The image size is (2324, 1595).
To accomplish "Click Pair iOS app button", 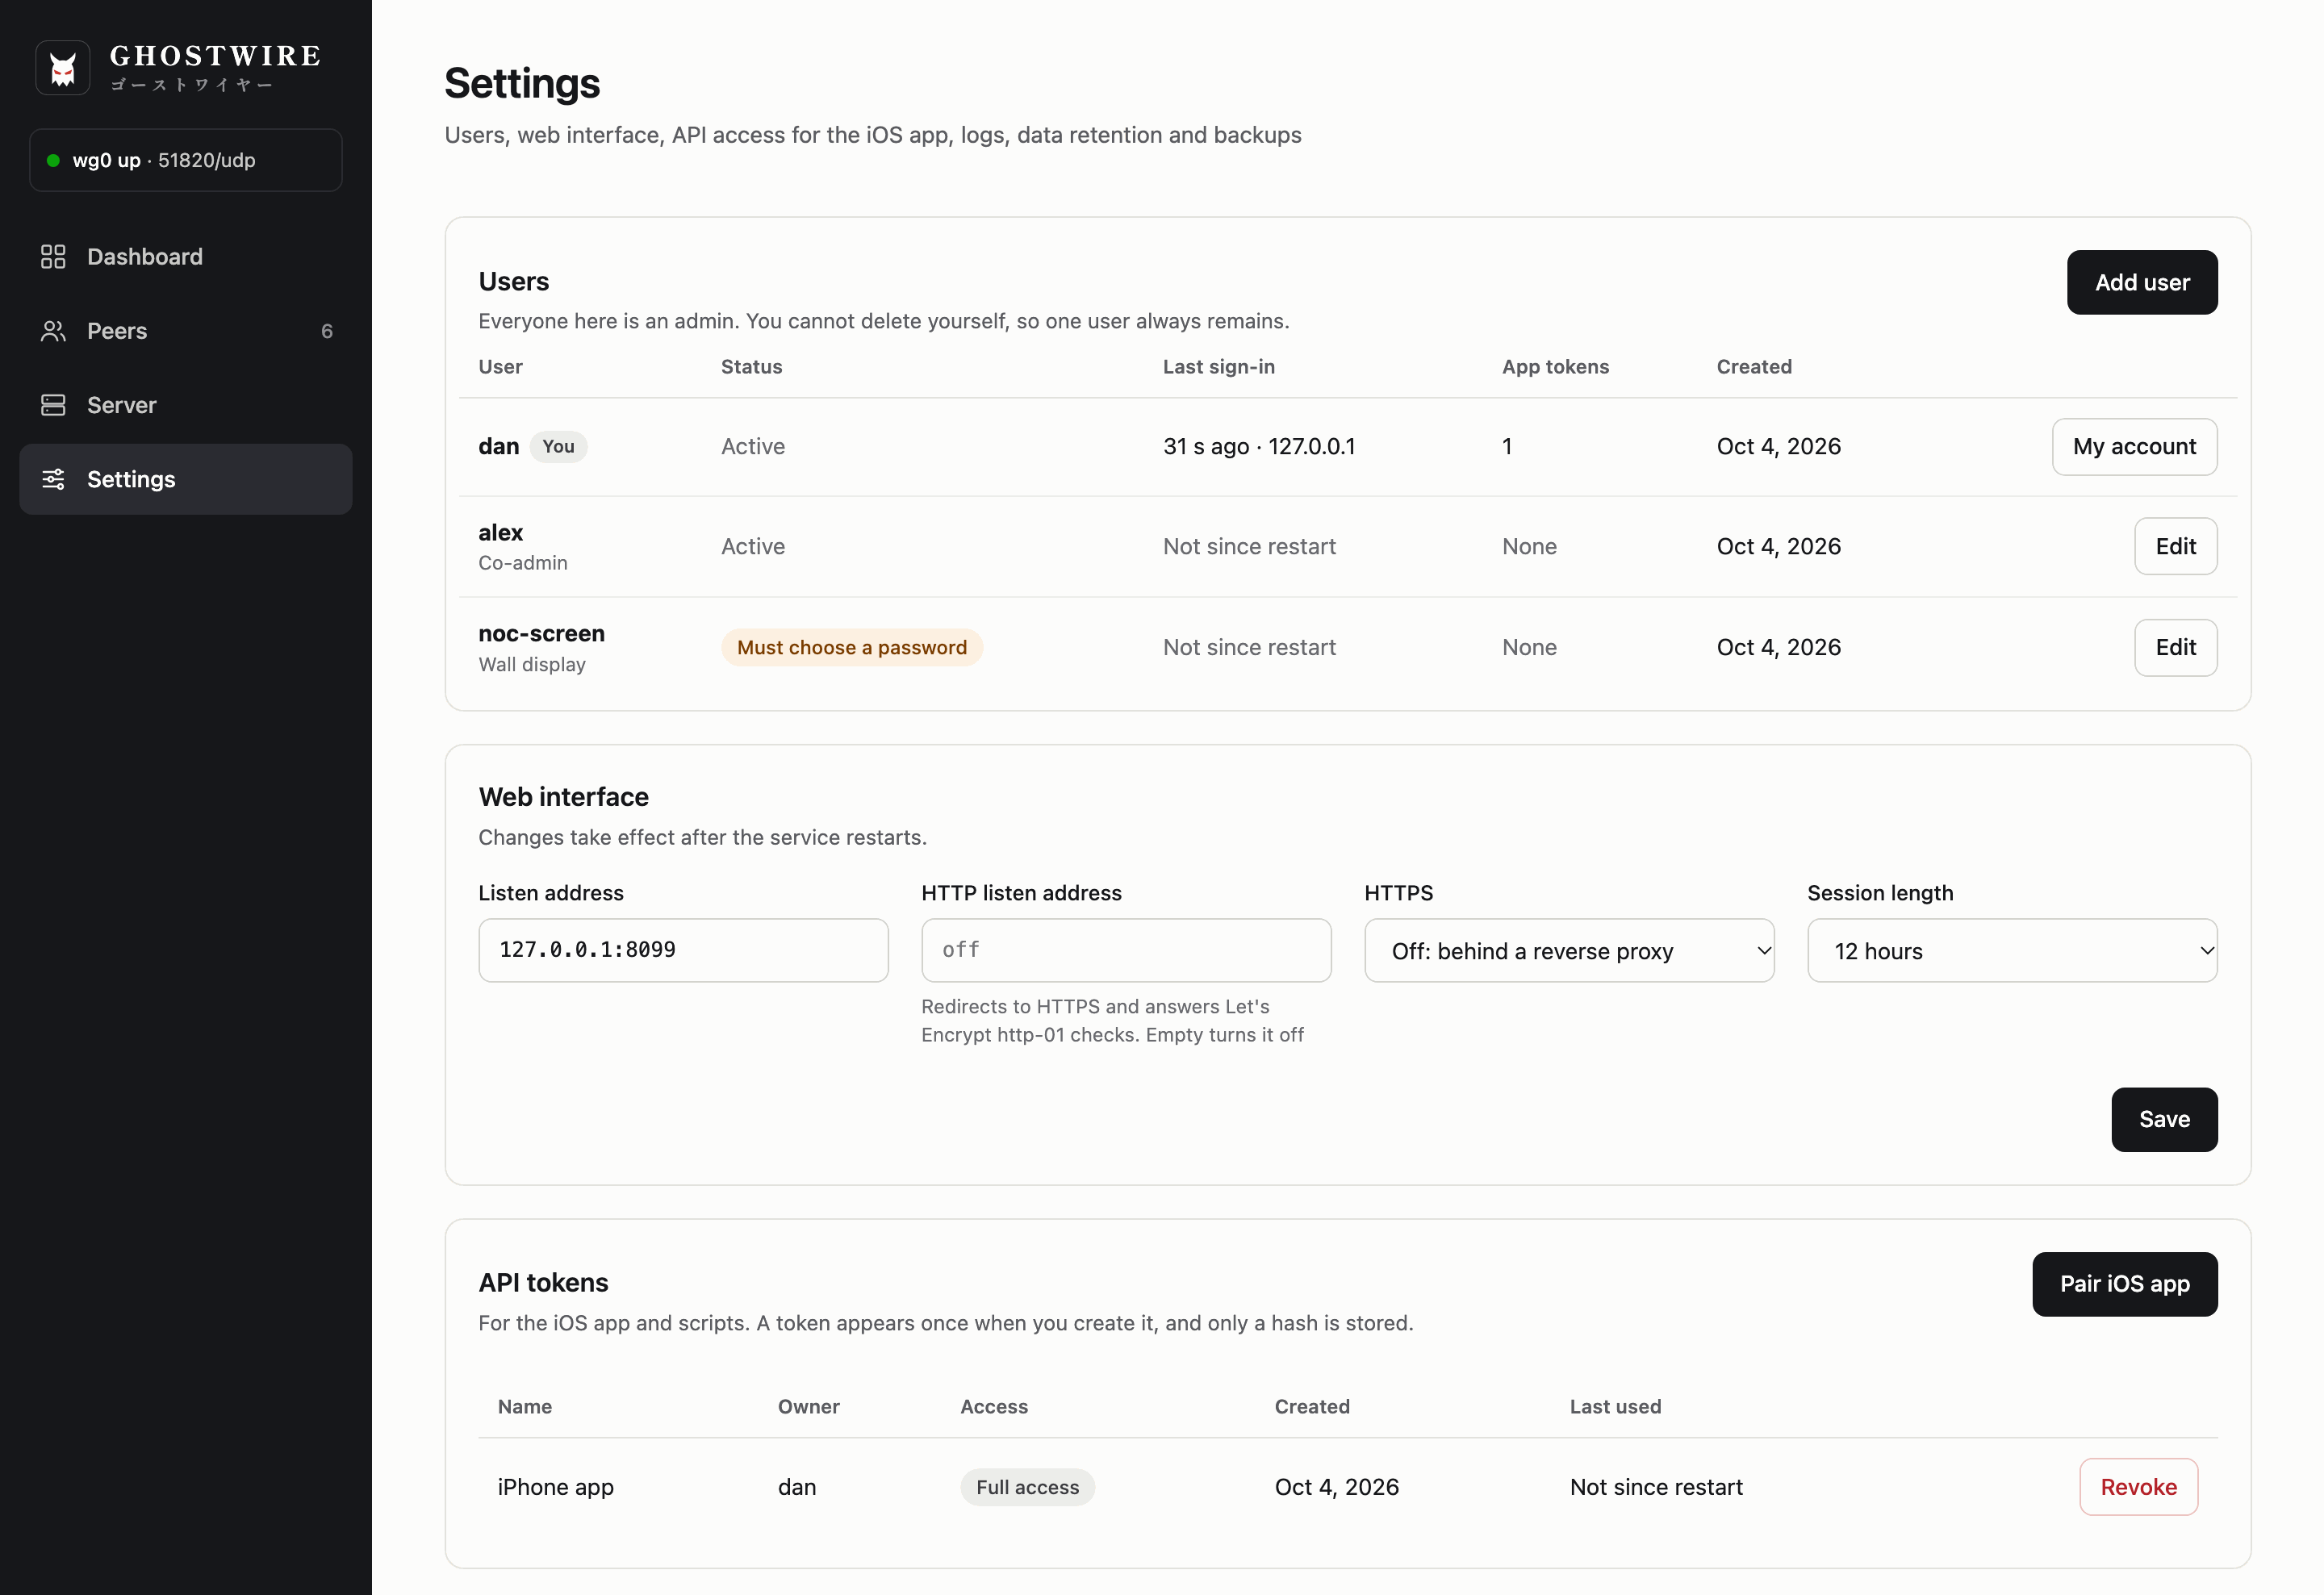I will 2124,1285.
